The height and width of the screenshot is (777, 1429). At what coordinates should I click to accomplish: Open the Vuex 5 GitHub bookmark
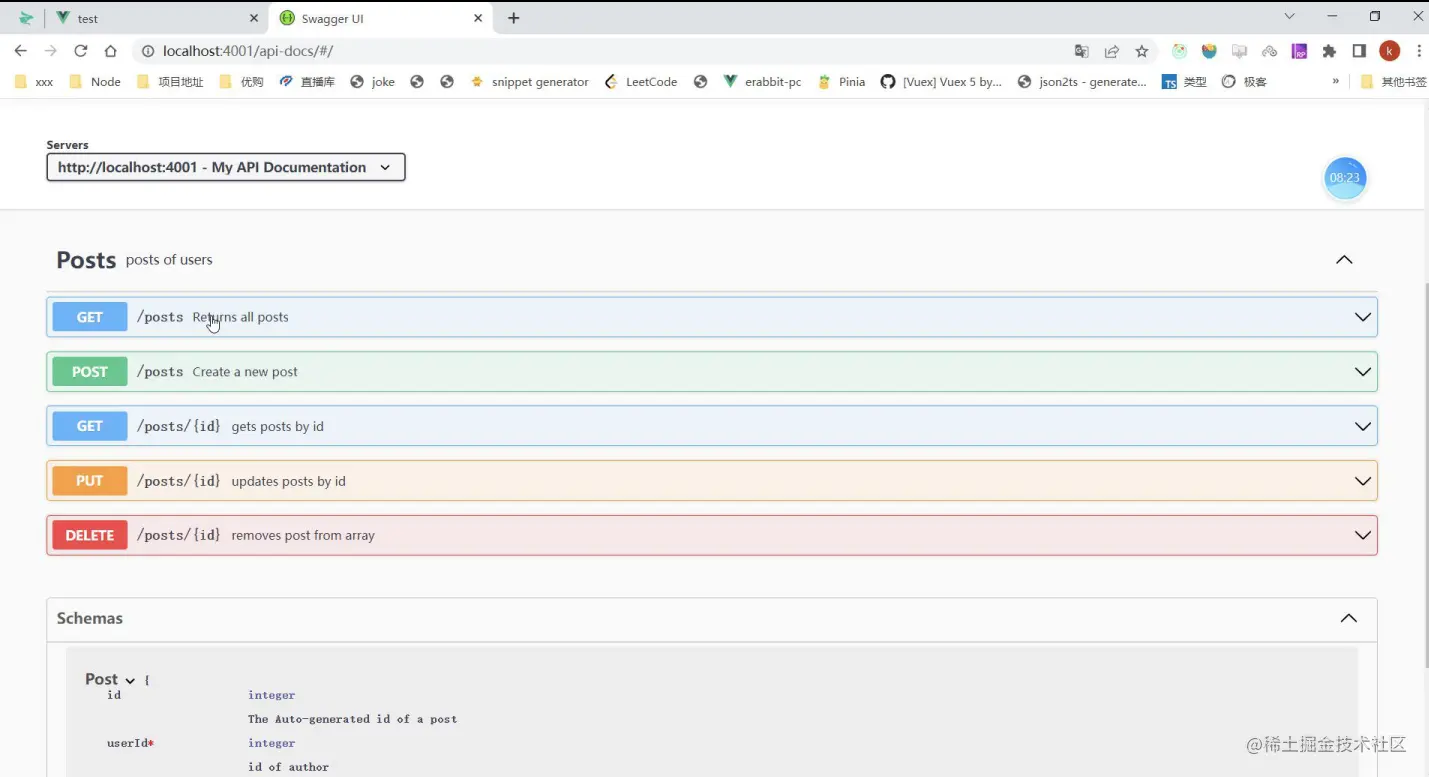[941, 82]
